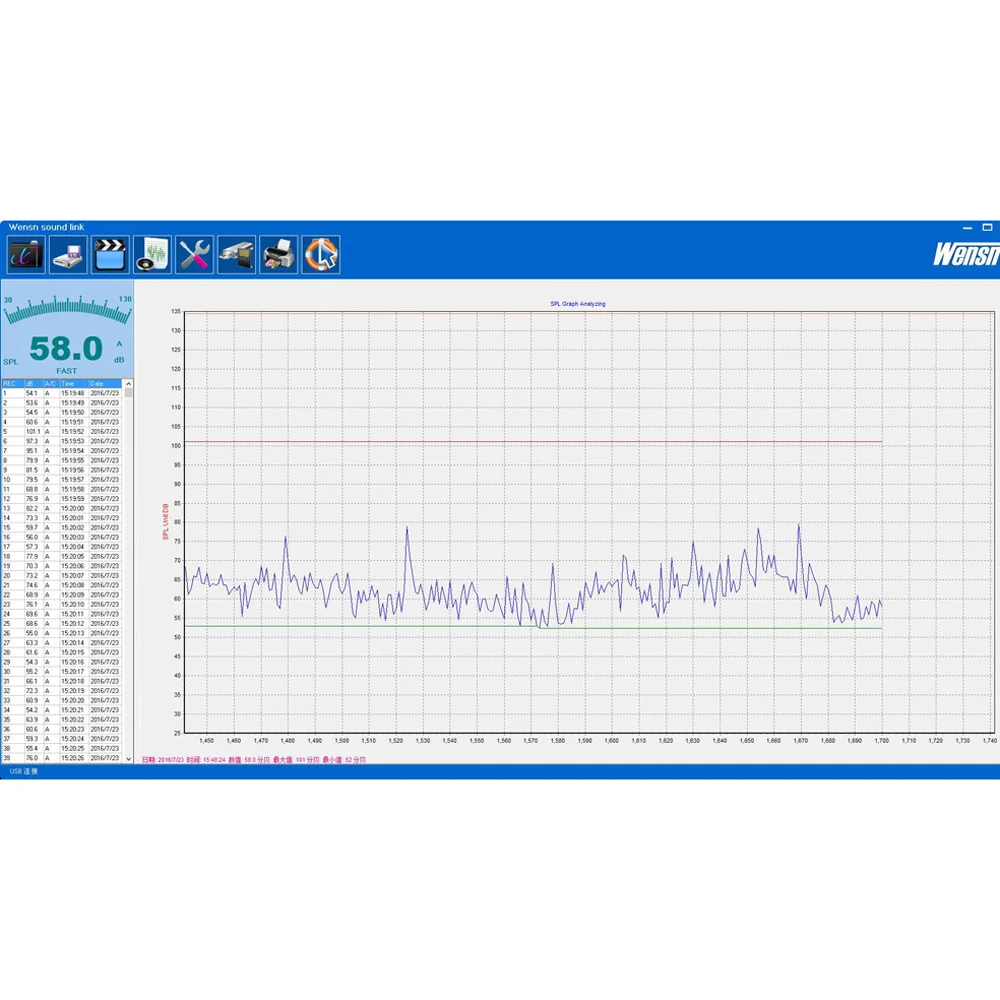Select record 8 with 79.9 dB
The image size is (1000, 1000).
pyautogui.click(x=62, y=460)
